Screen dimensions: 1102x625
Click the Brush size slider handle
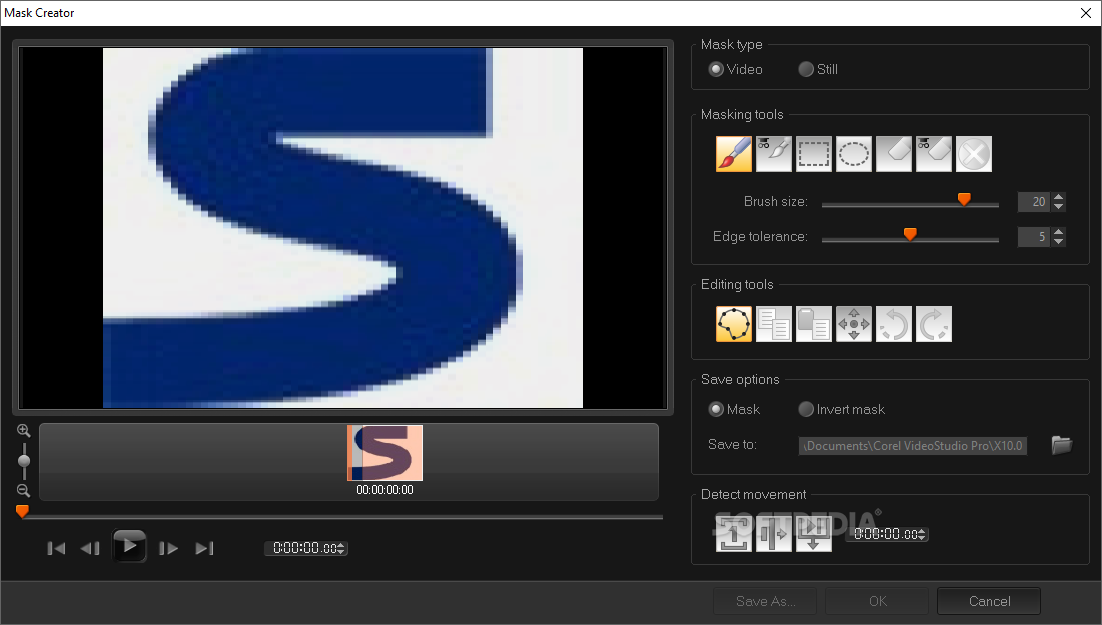coord(964,200)
